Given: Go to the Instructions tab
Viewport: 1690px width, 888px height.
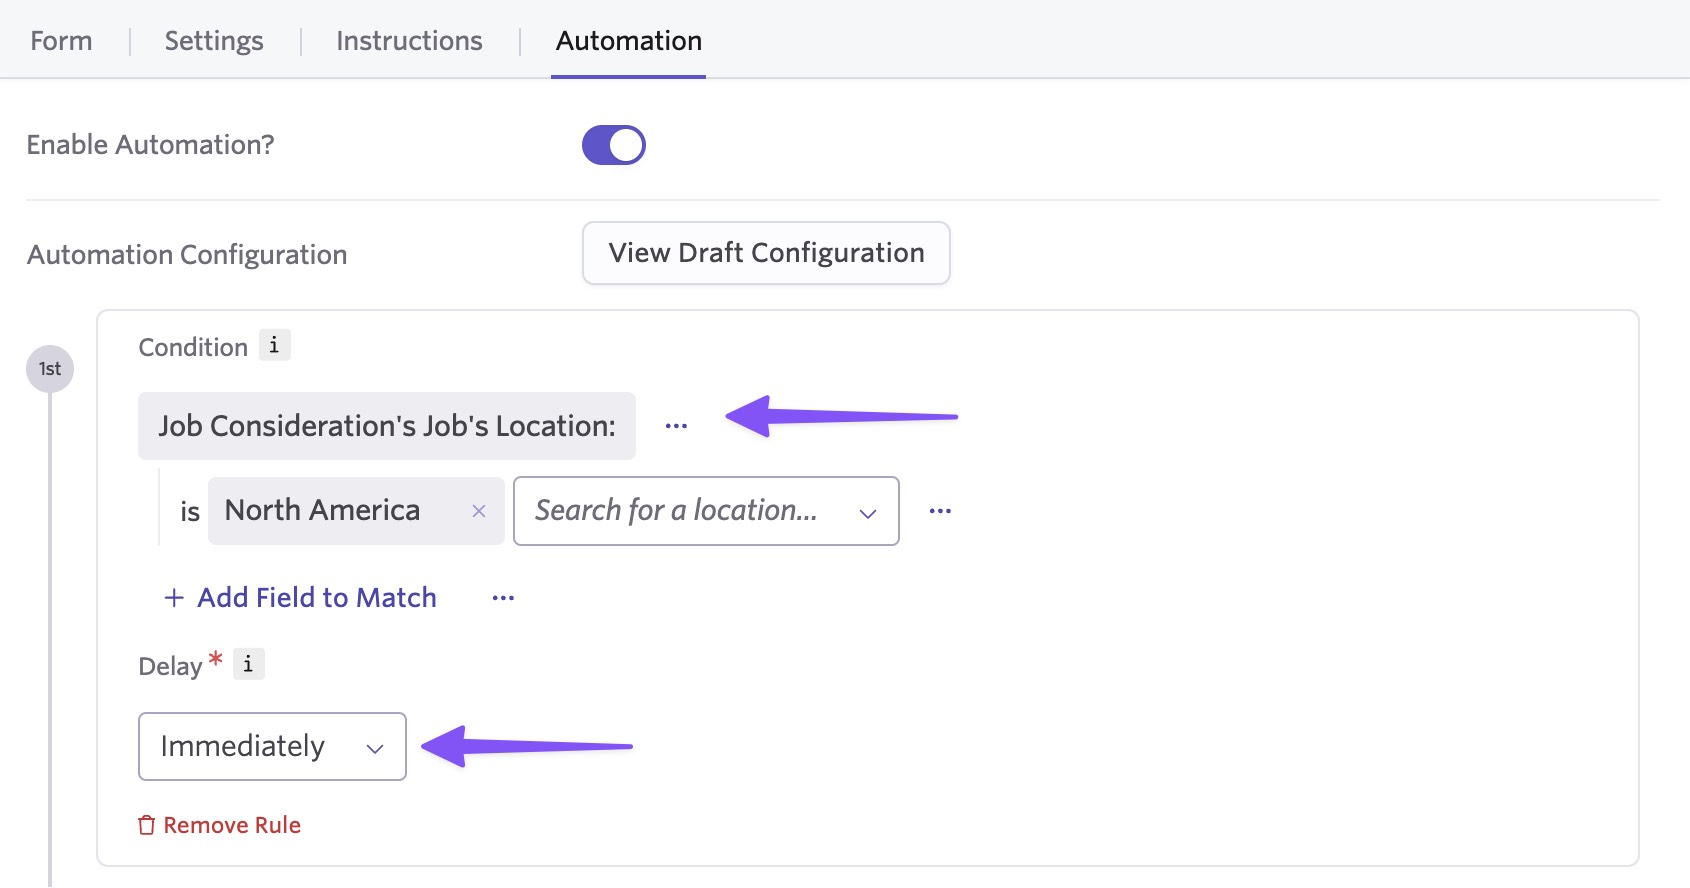Looking at the screenshot, I should click(x=409, y=41).
